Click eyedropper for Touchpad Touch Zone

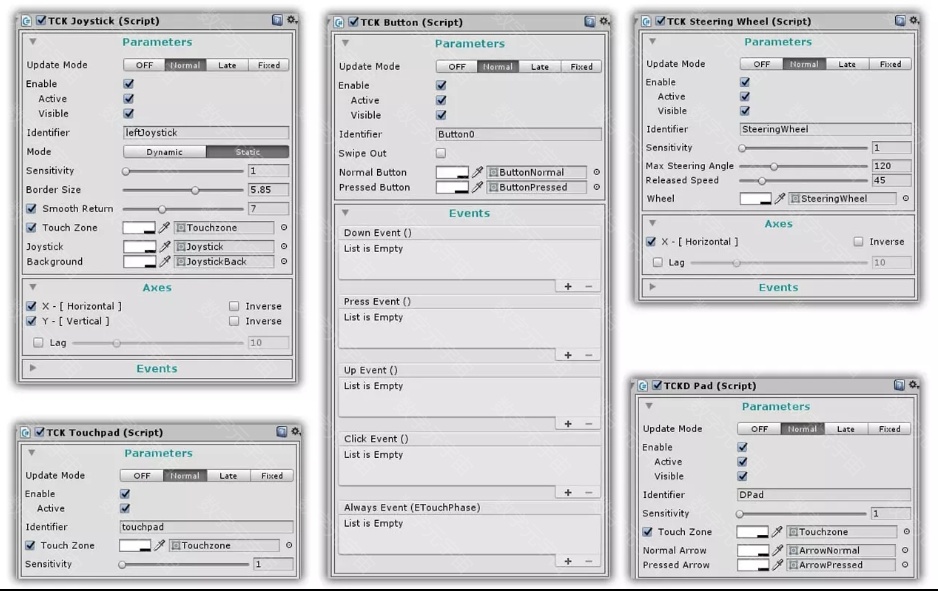(x=160, y=545)
